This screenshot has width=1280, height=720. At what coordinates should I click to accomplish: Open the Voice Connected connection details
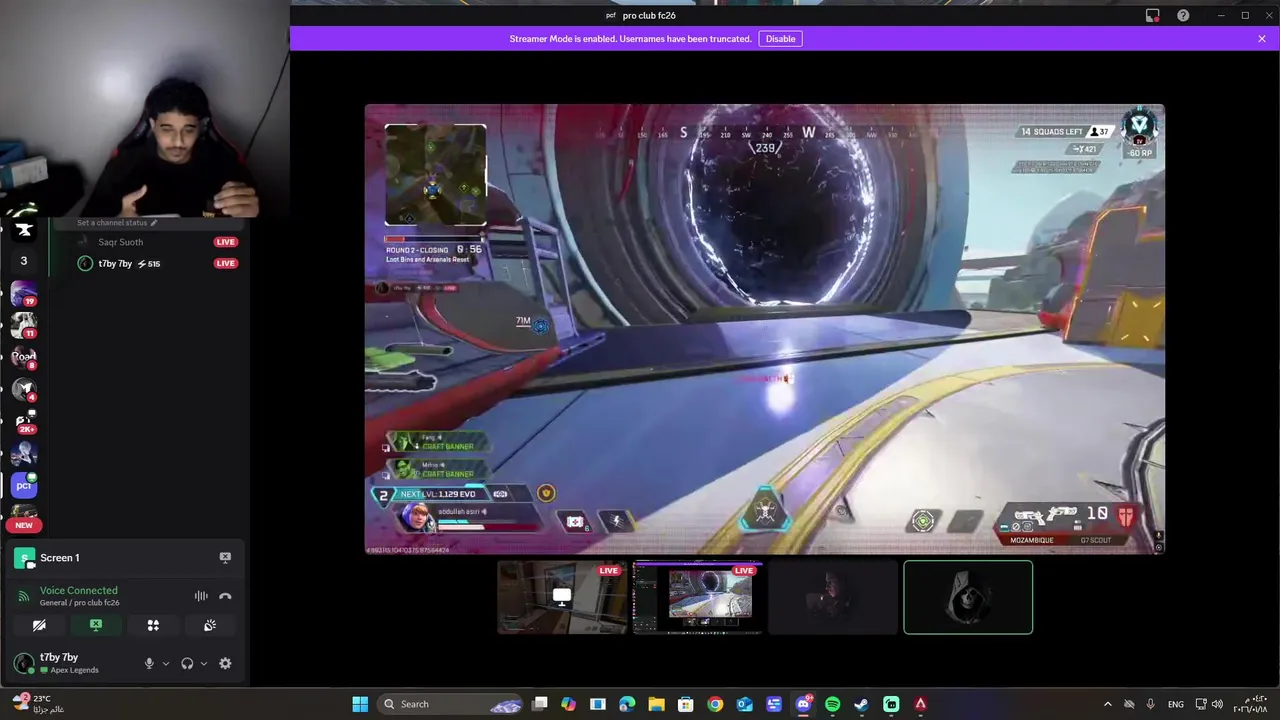(x=78, y=591)
